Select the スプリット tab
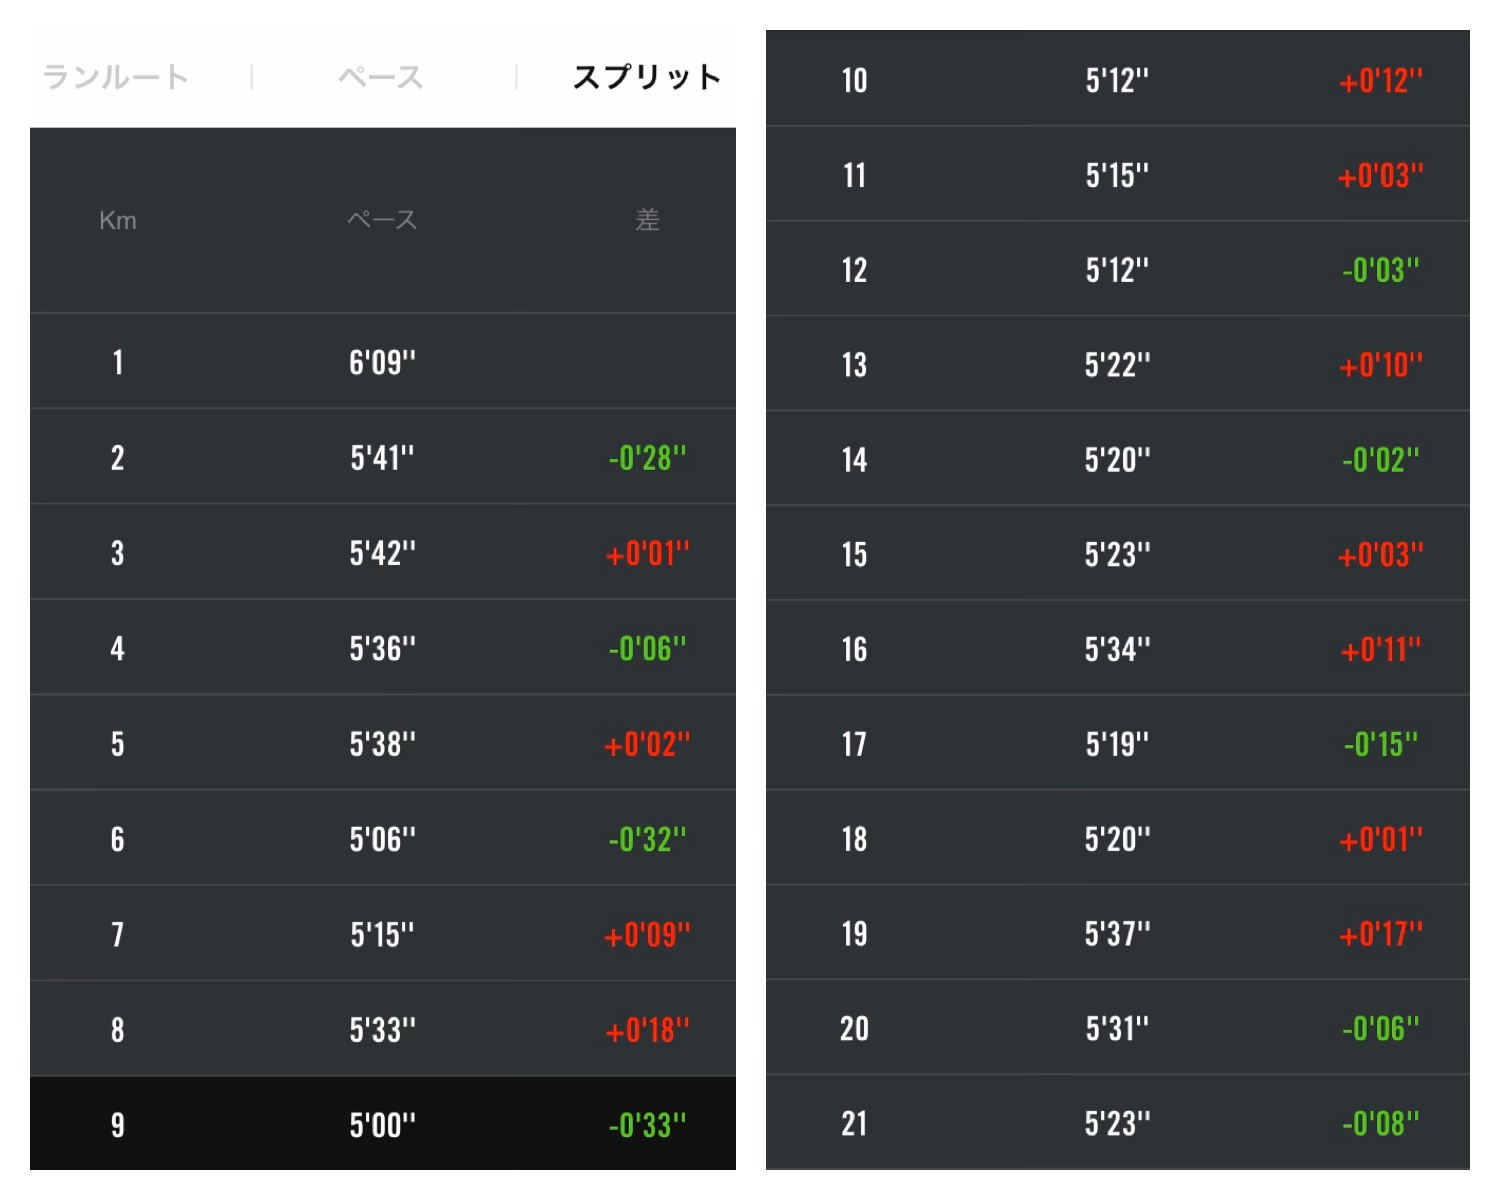The image size is (1500, 1200). (647, 77)
